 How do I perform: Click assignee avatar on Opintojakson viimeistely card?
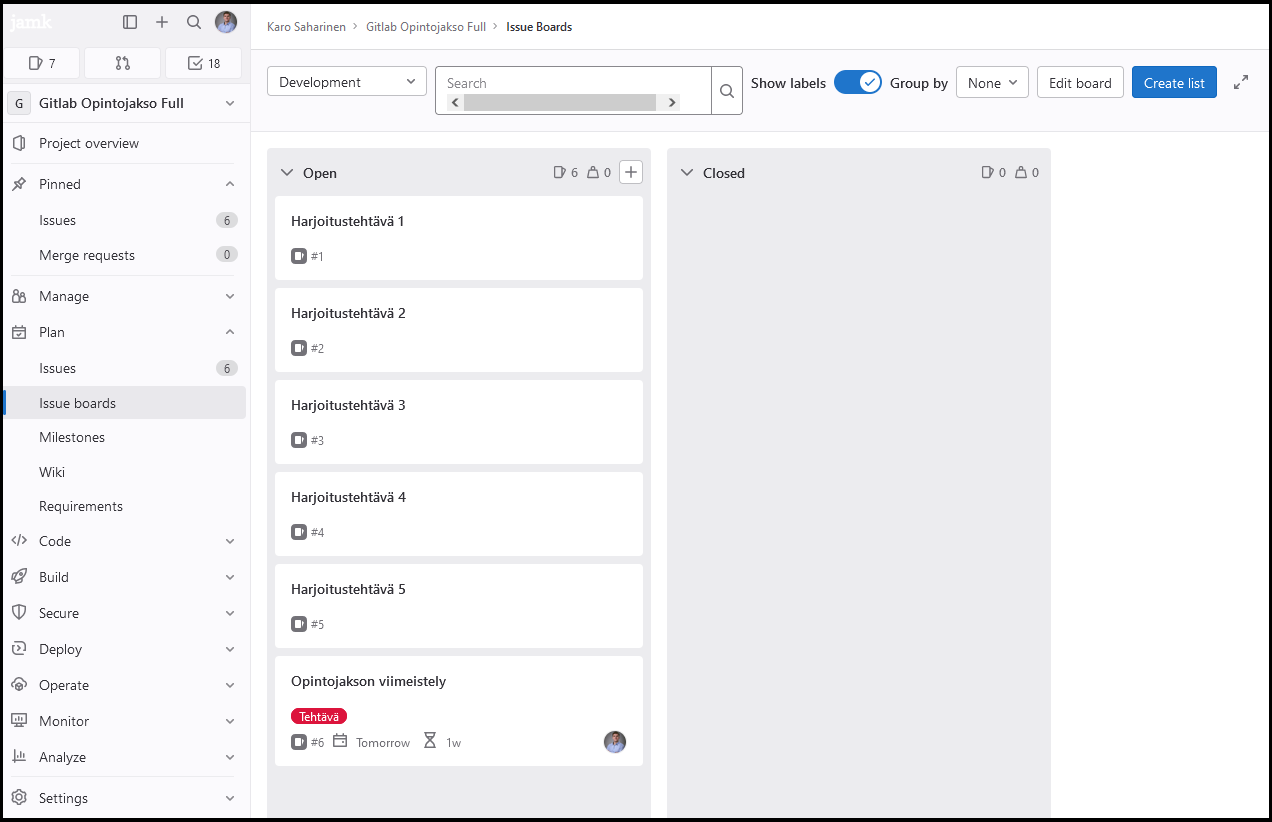[x=615, y=742]
